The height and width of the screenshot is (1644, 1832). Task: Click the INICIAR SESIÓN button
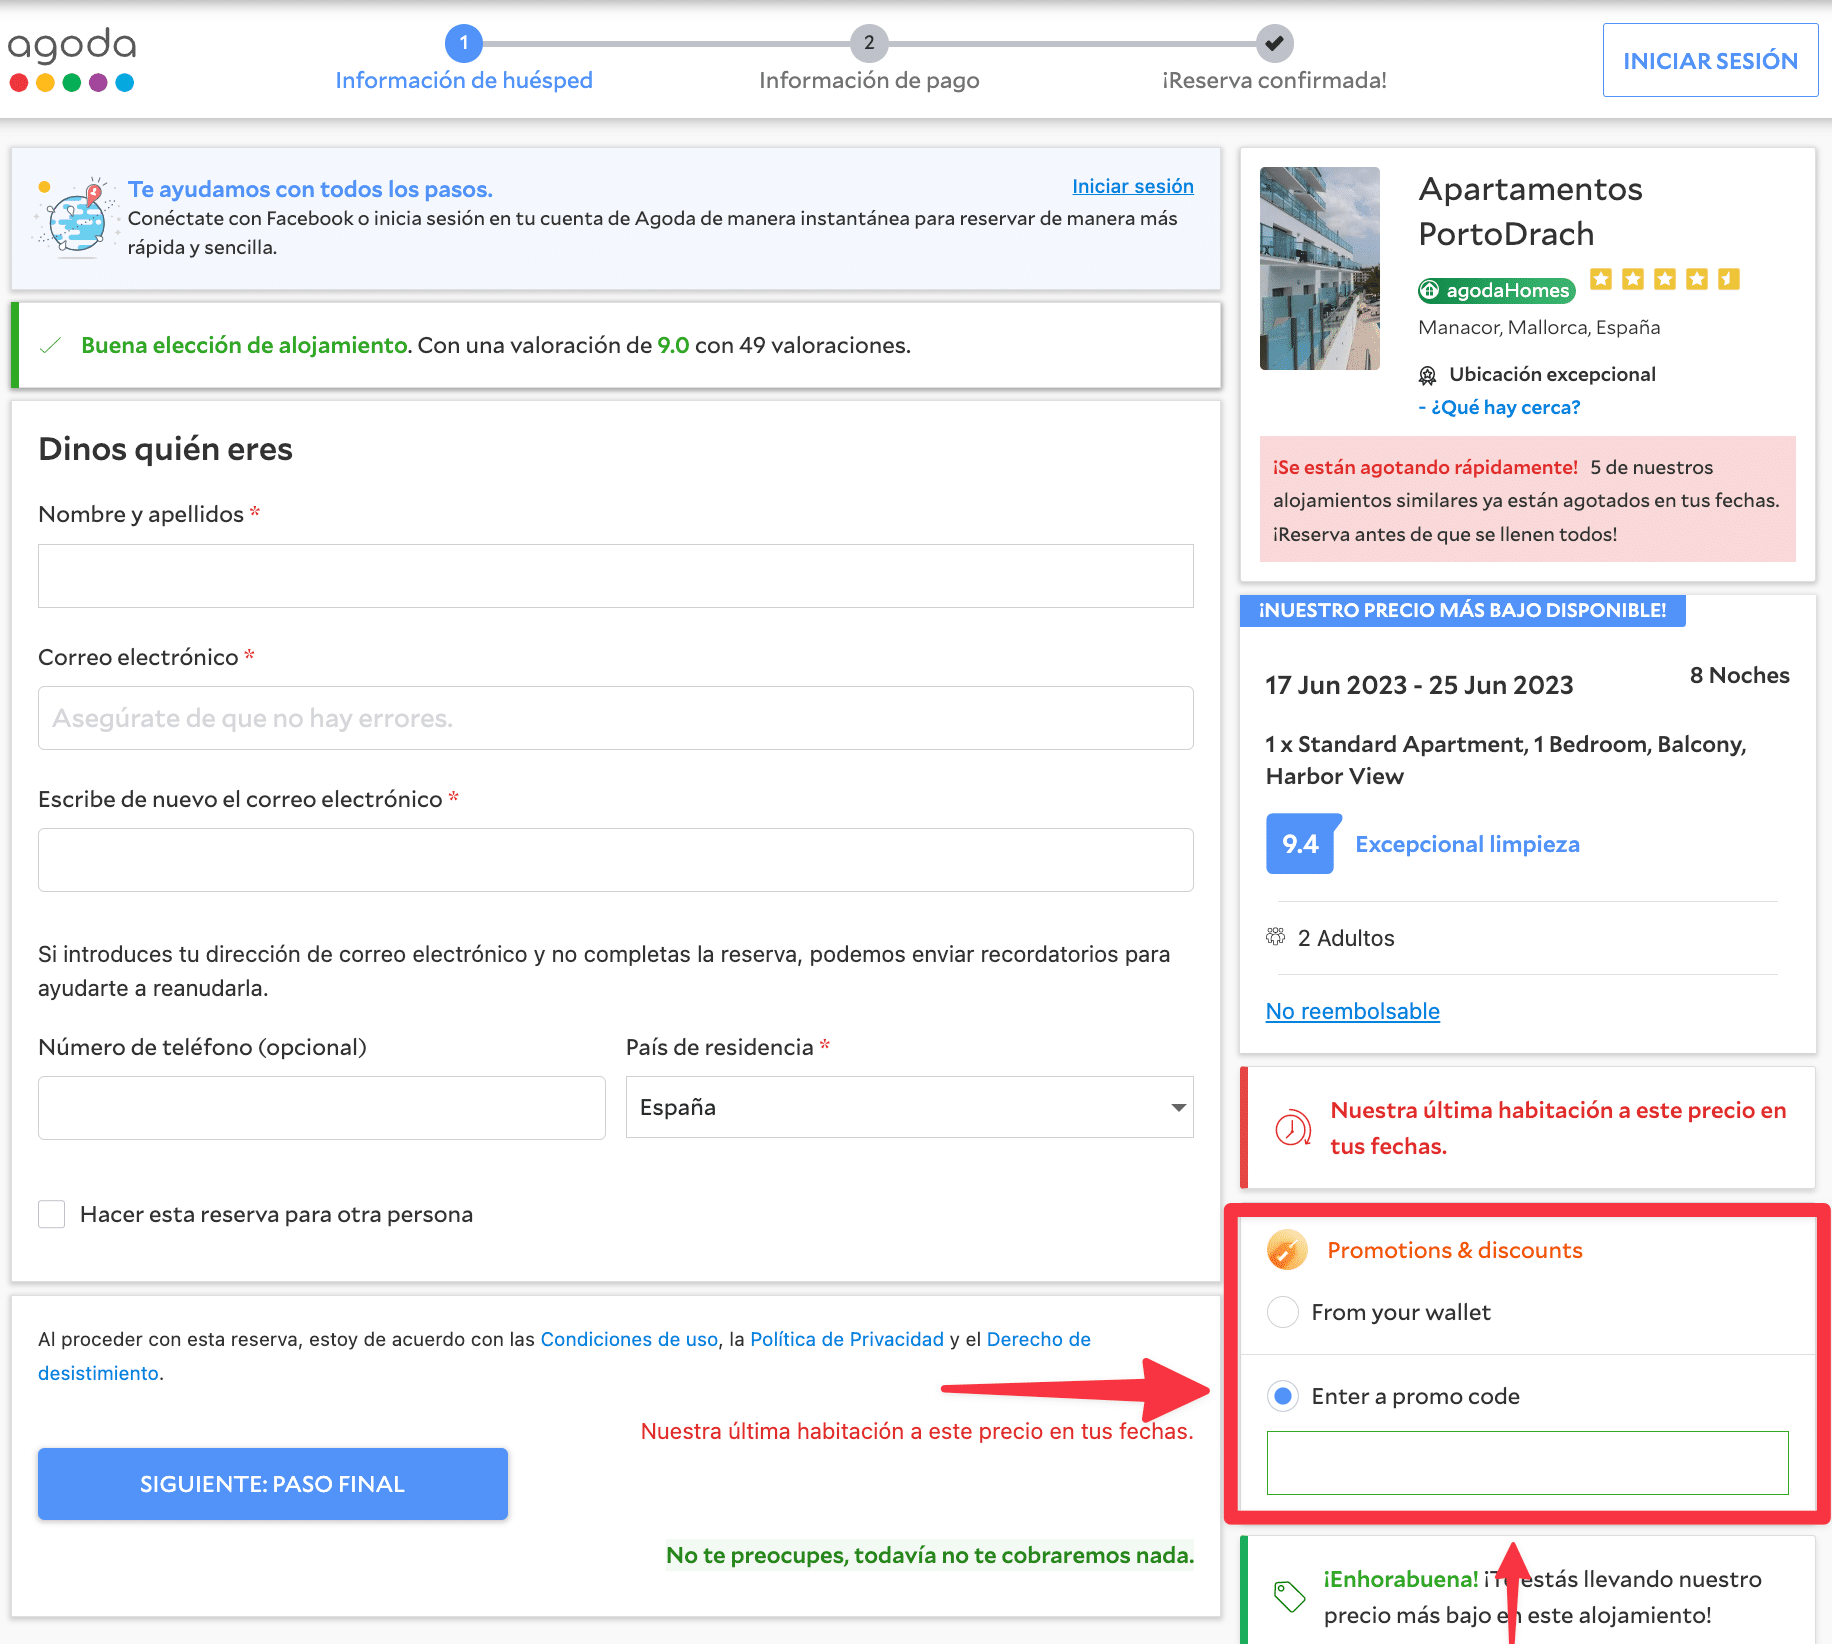[x=1710, y=61]
